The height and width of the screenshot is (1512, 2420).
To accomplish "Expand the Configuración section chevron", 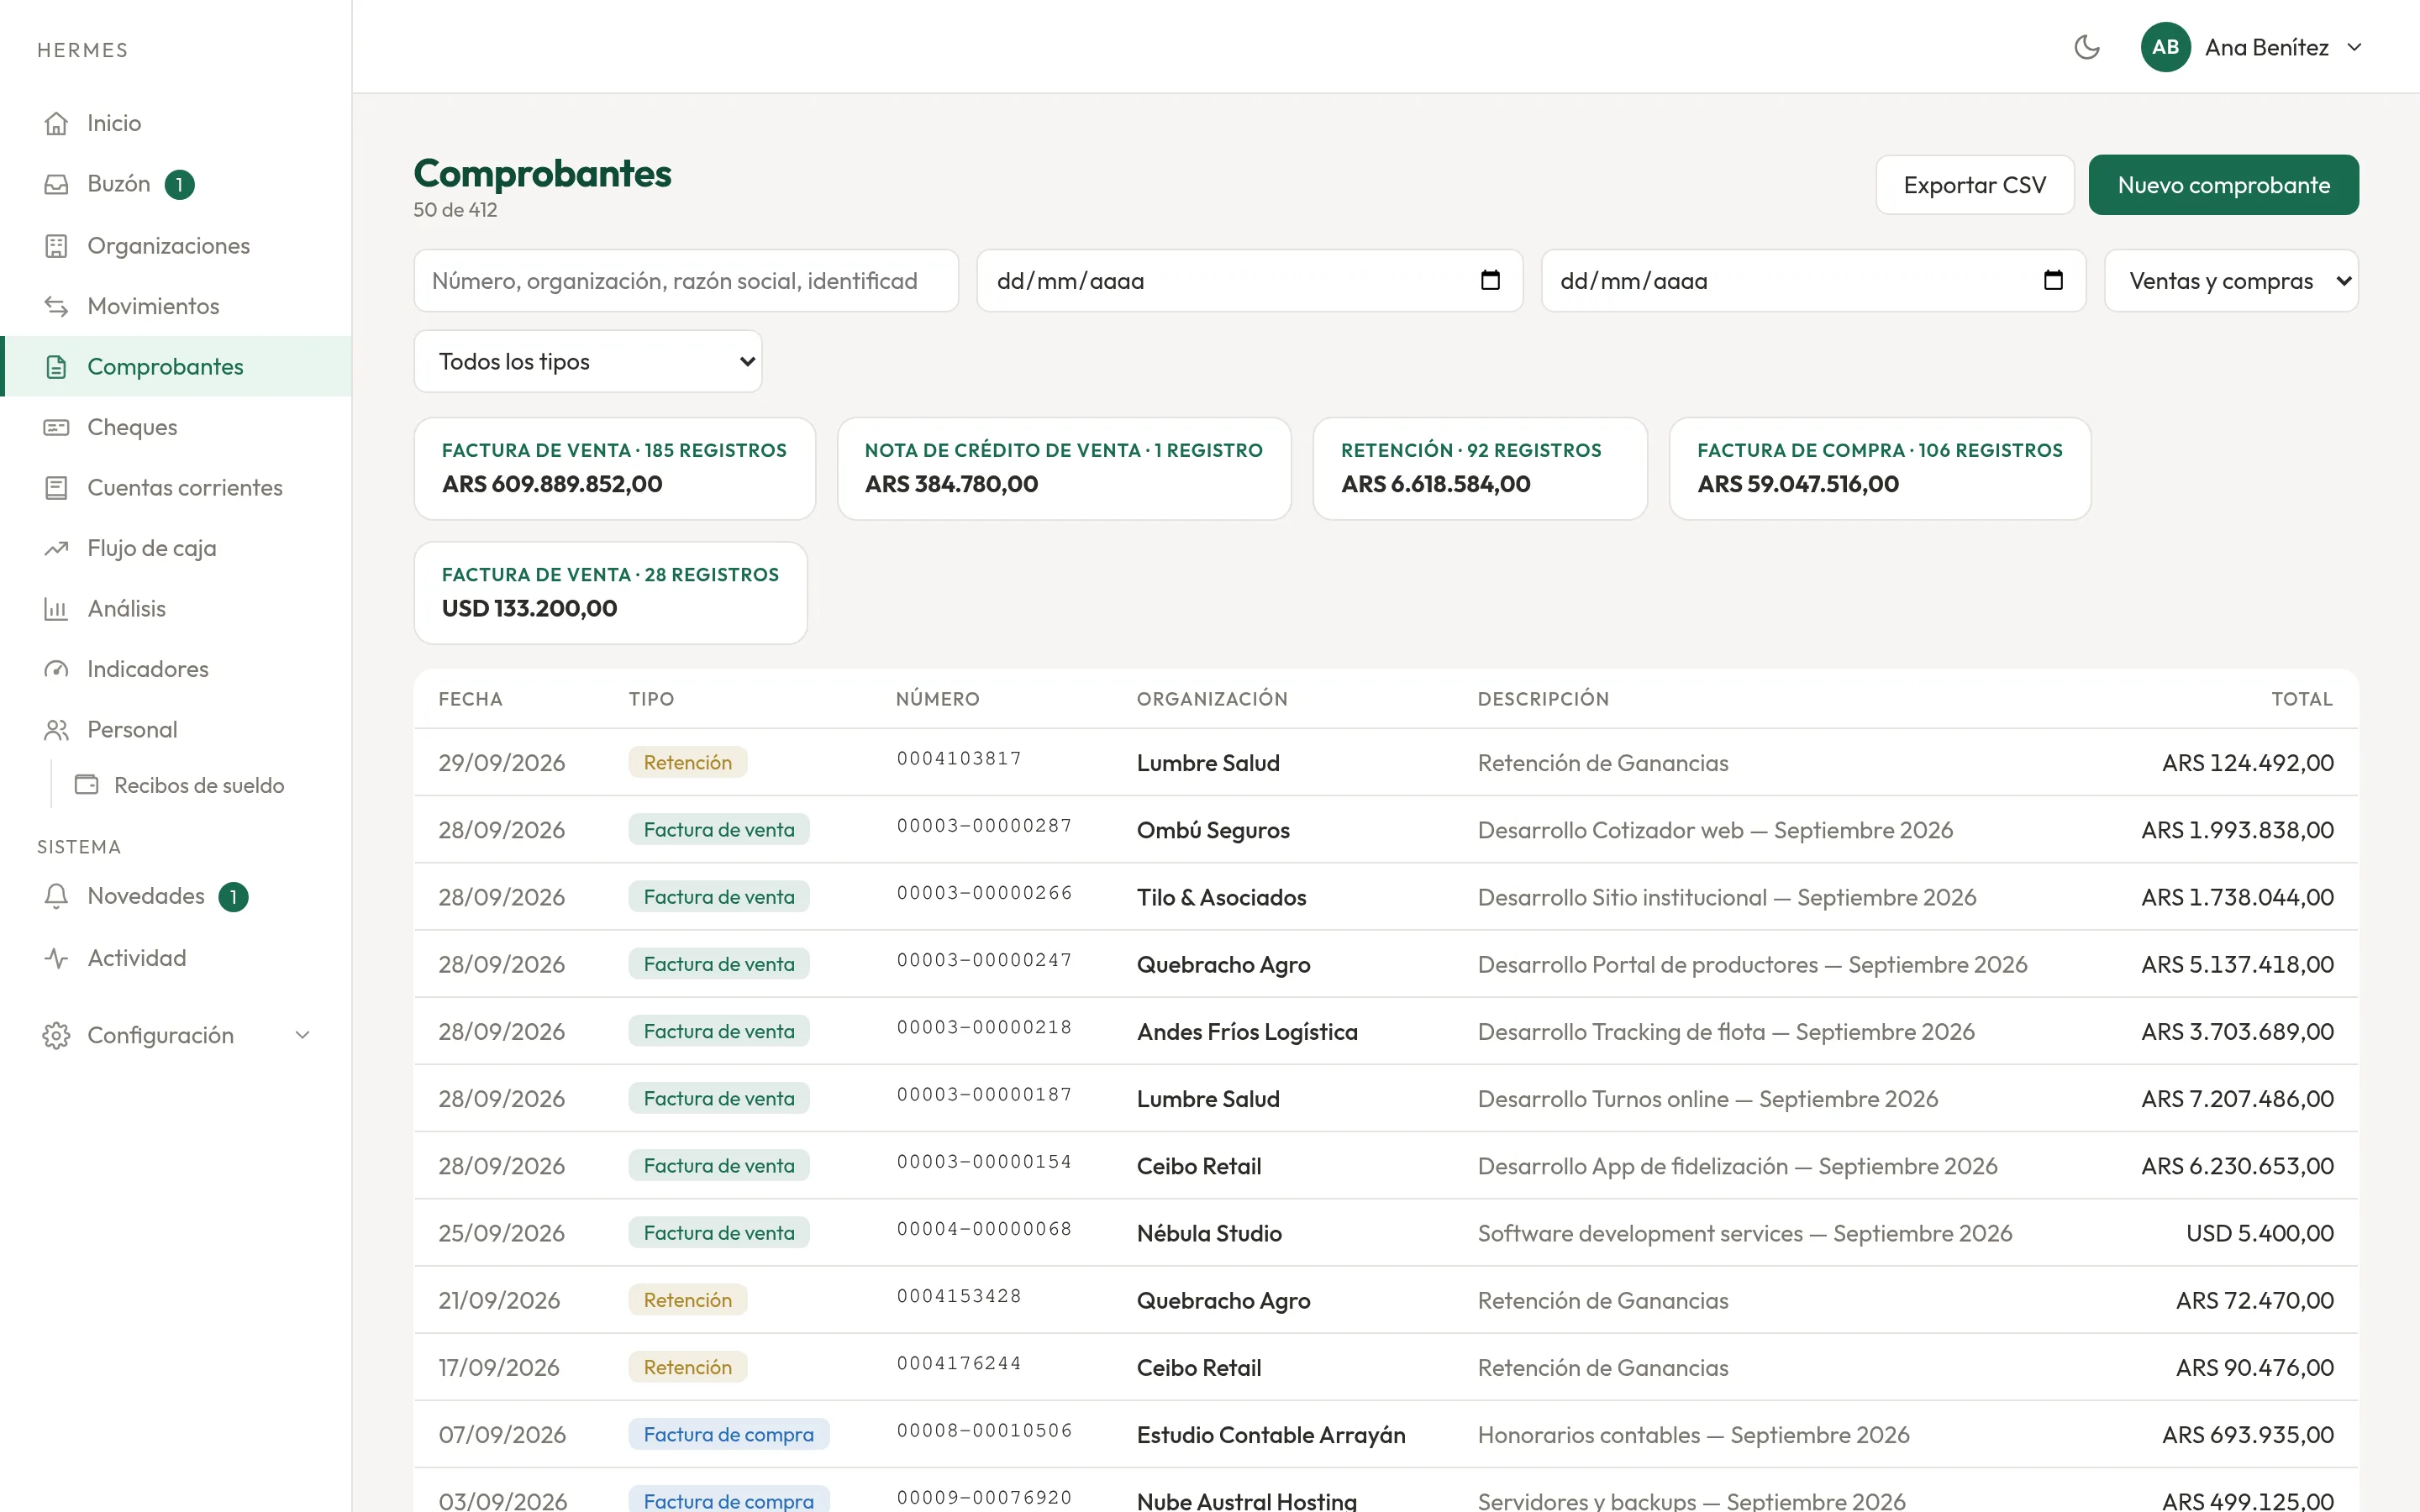I will (302, 1035).
